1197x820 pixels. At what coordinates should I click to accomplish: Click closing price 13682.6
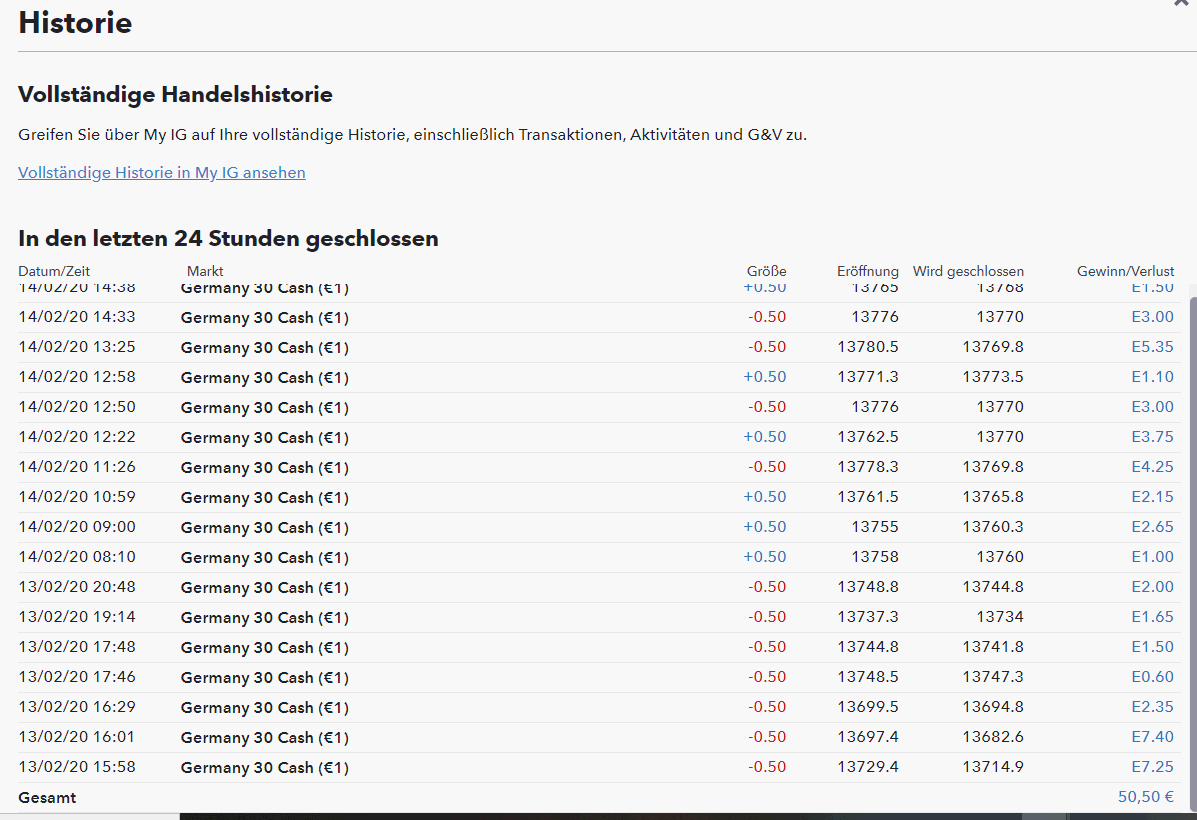point(992,737)
